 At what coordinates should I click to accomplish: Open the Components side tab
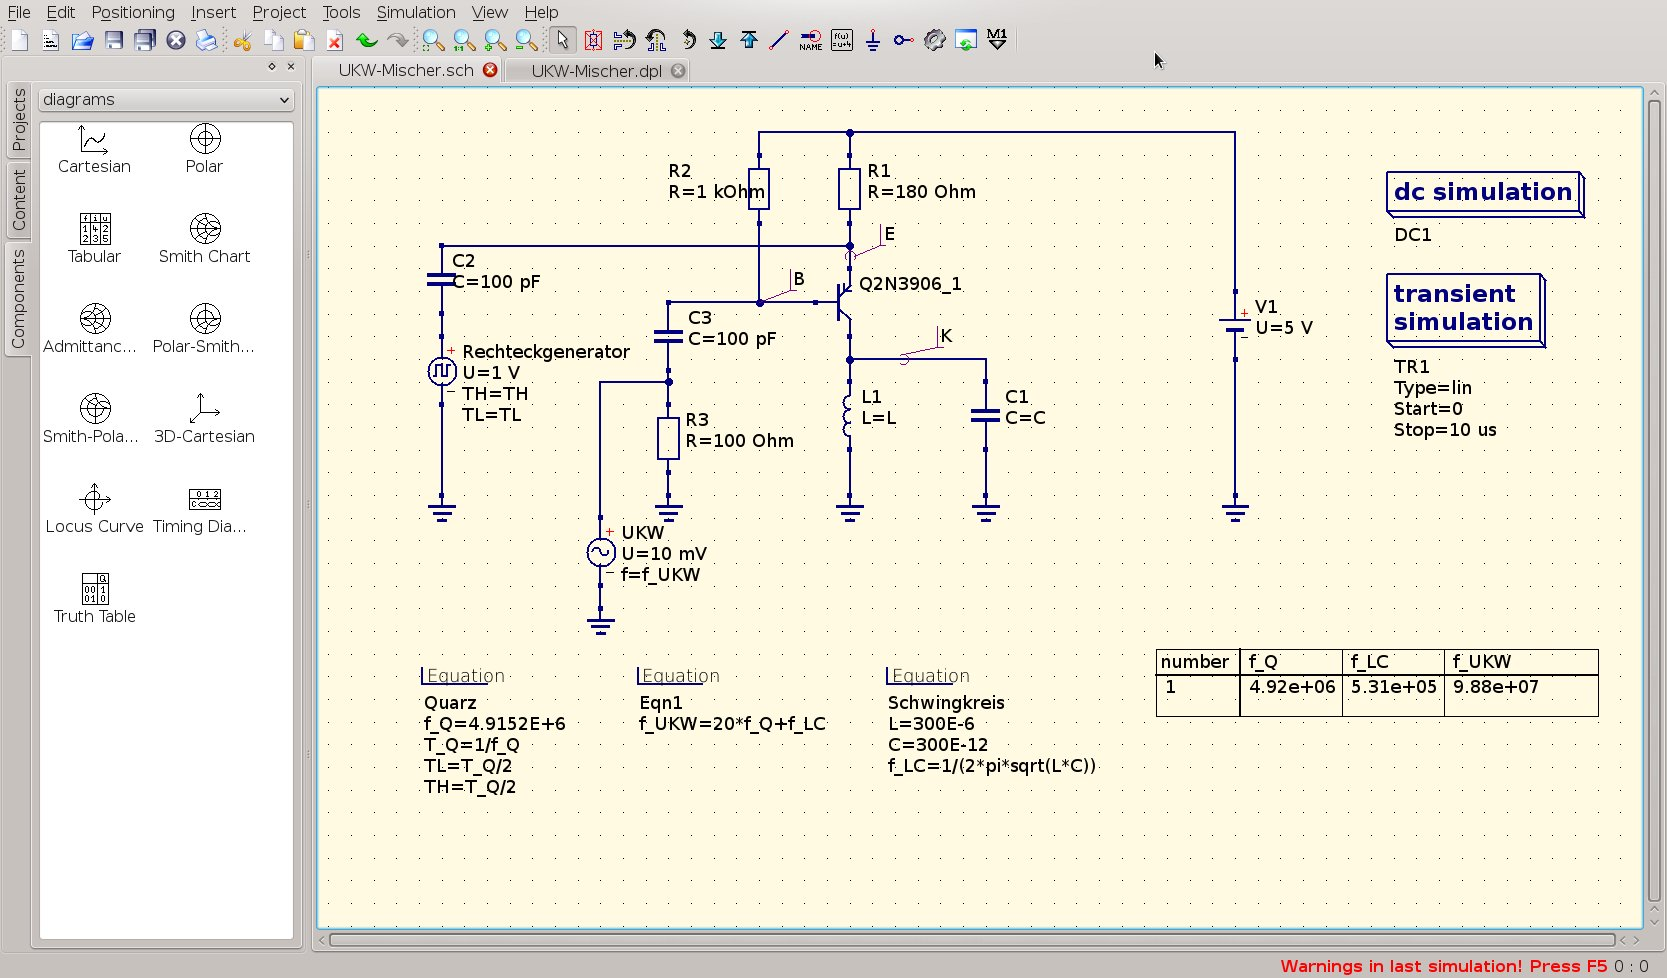(x=18, y=299)
